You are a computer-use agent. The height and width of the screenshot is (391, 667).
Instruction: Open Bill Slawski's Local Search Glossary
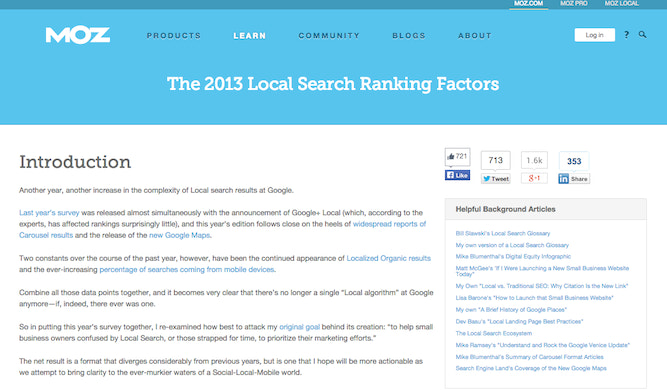pyautogui.click(x=503, y=234)
